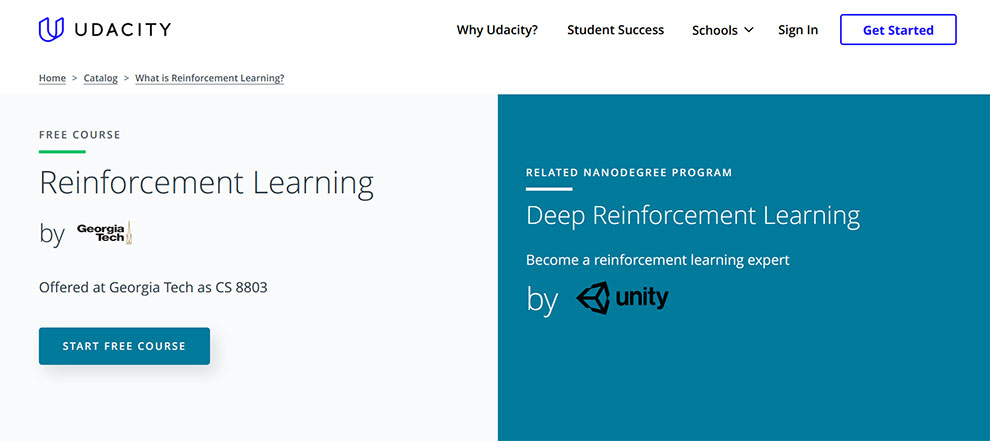This screenshot has width=990, height=441.
Task: Expand the Schools dropdown chevron
Action: [749, 30]
